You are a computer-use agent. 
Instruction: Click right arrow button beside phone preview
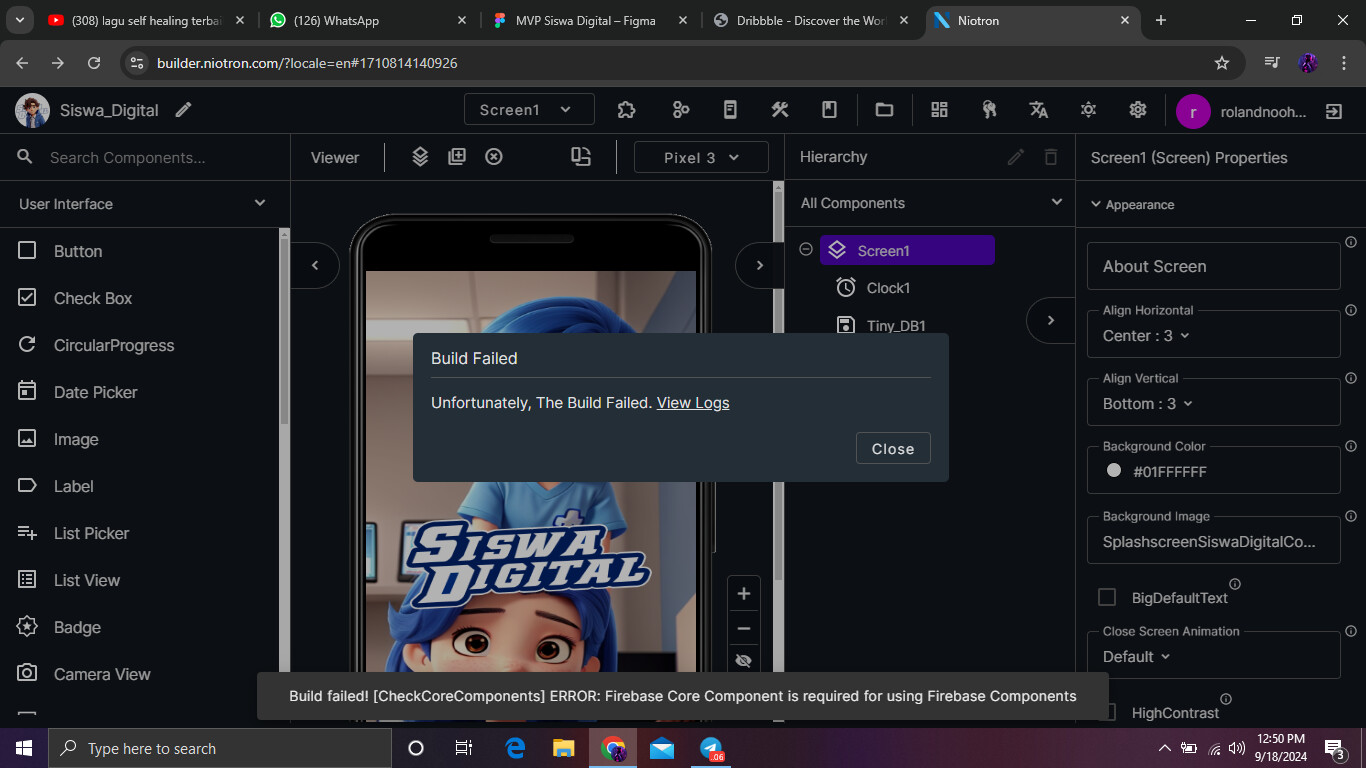(759, 265)
